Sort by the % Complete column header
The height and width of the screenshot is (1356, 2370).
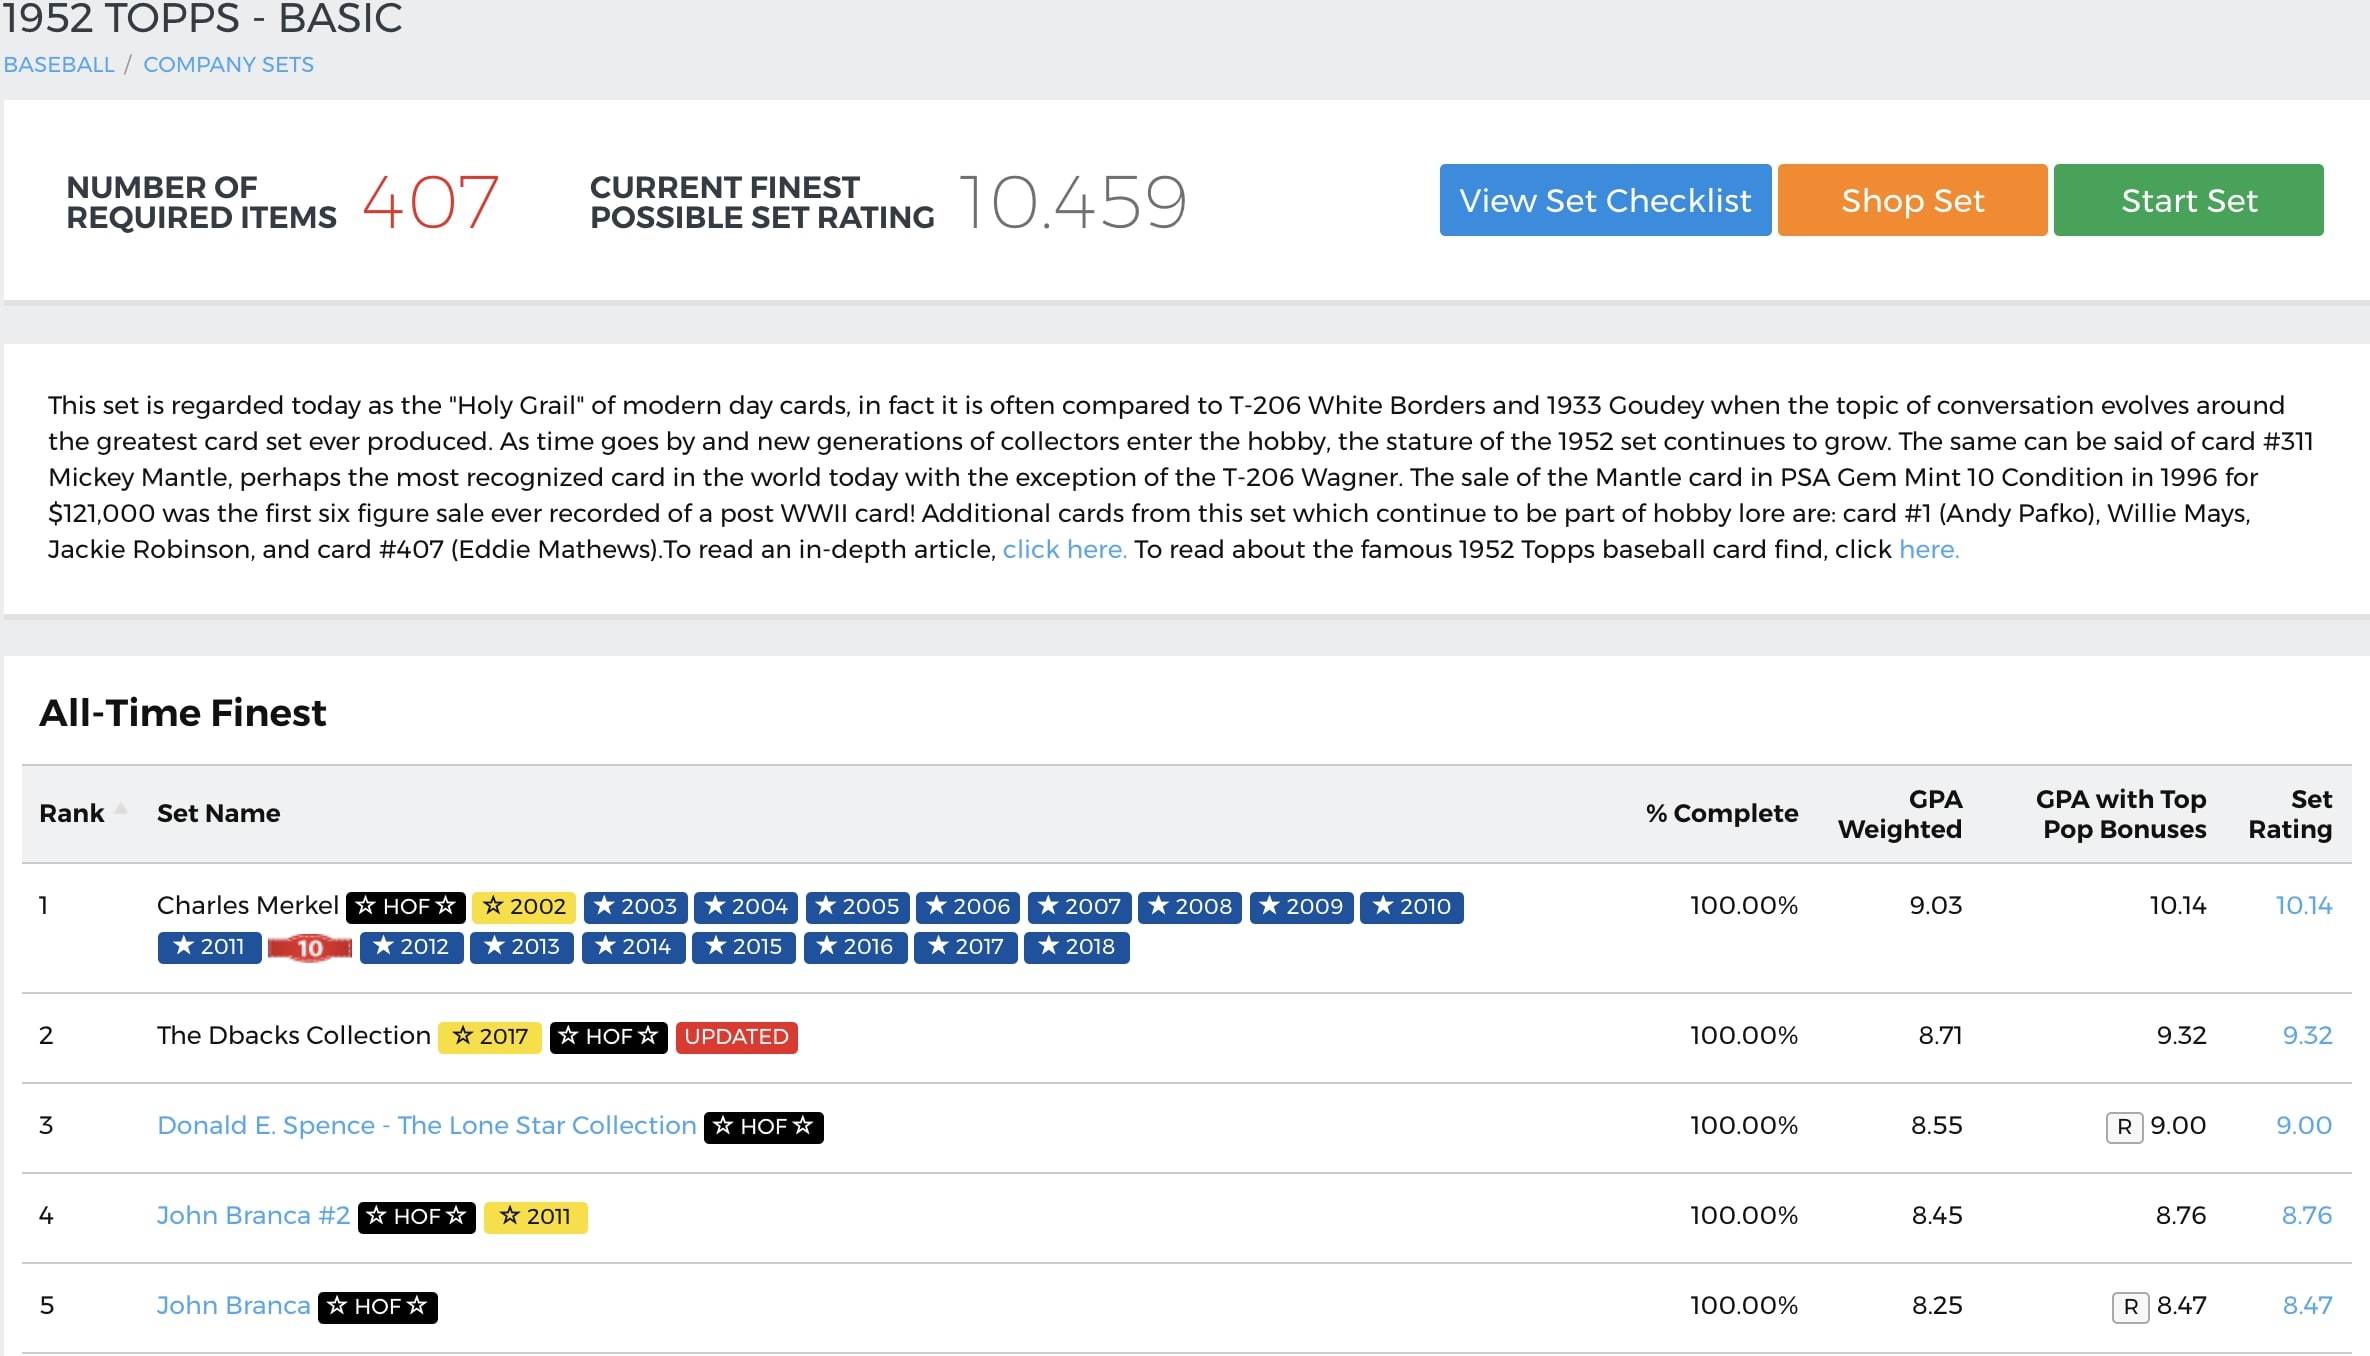tap(1721, 813)
